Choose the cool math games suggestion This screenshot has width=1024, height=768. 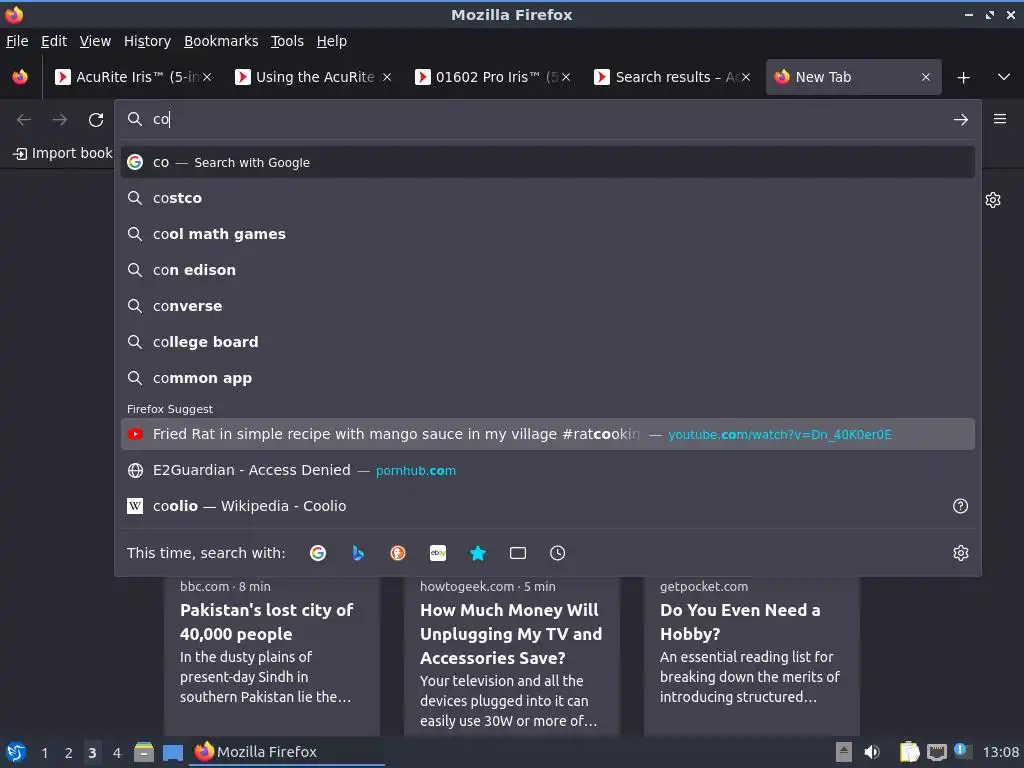(x=547, y=234)
